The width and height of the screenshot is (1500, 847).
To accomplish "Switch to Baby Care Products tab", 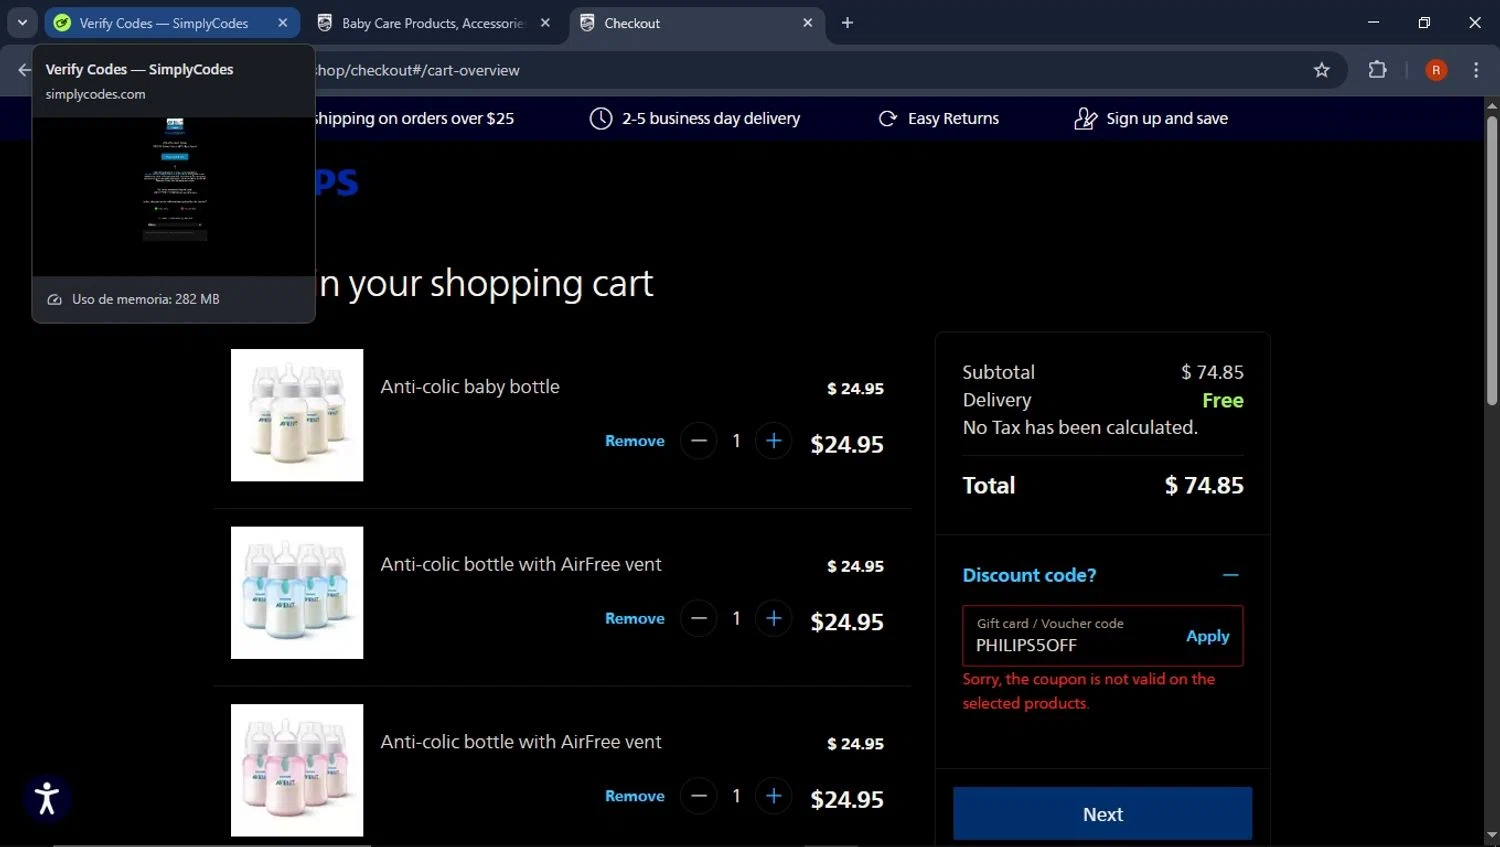I will point(433,23).
